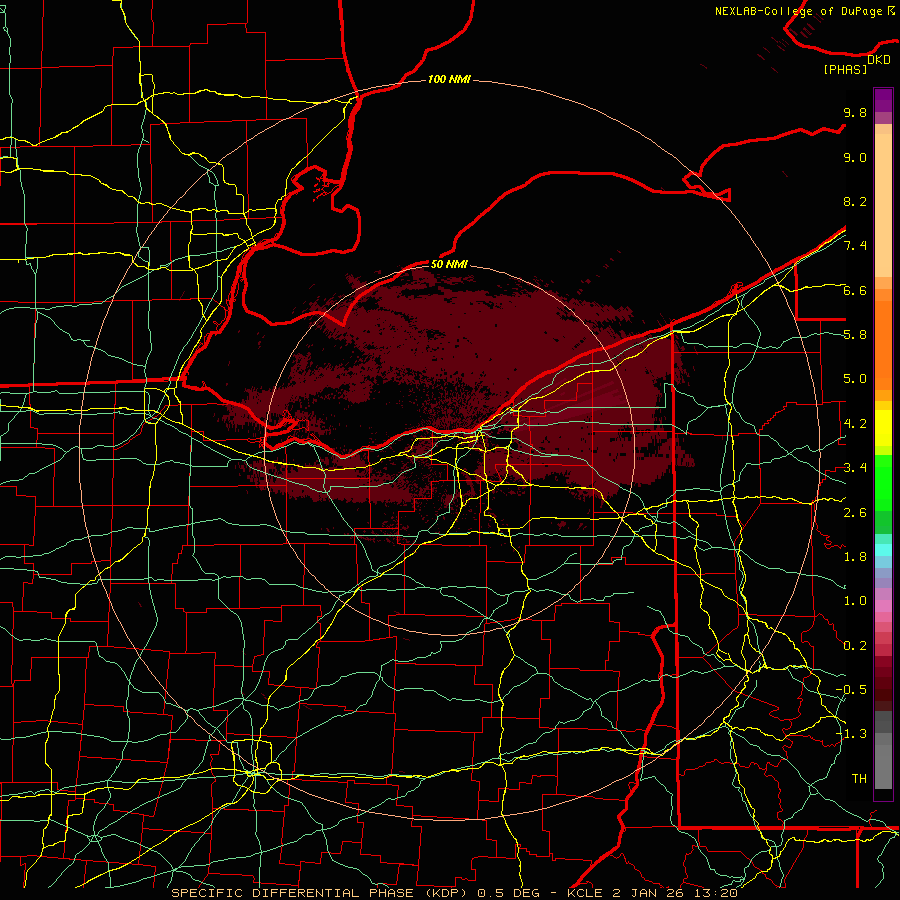Pick the cyan segment of color bar

883,550
